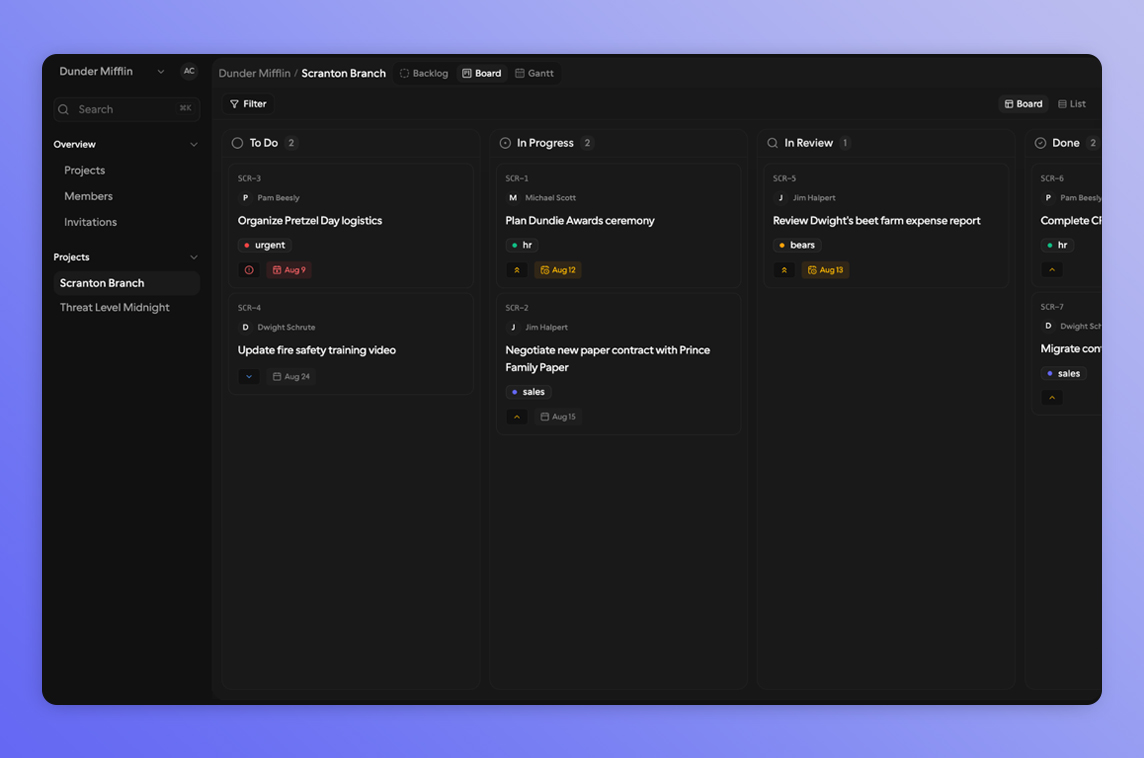Click medium priority icon on SCR-2 card
The image size is (1144, 758).
click(517, 417)
